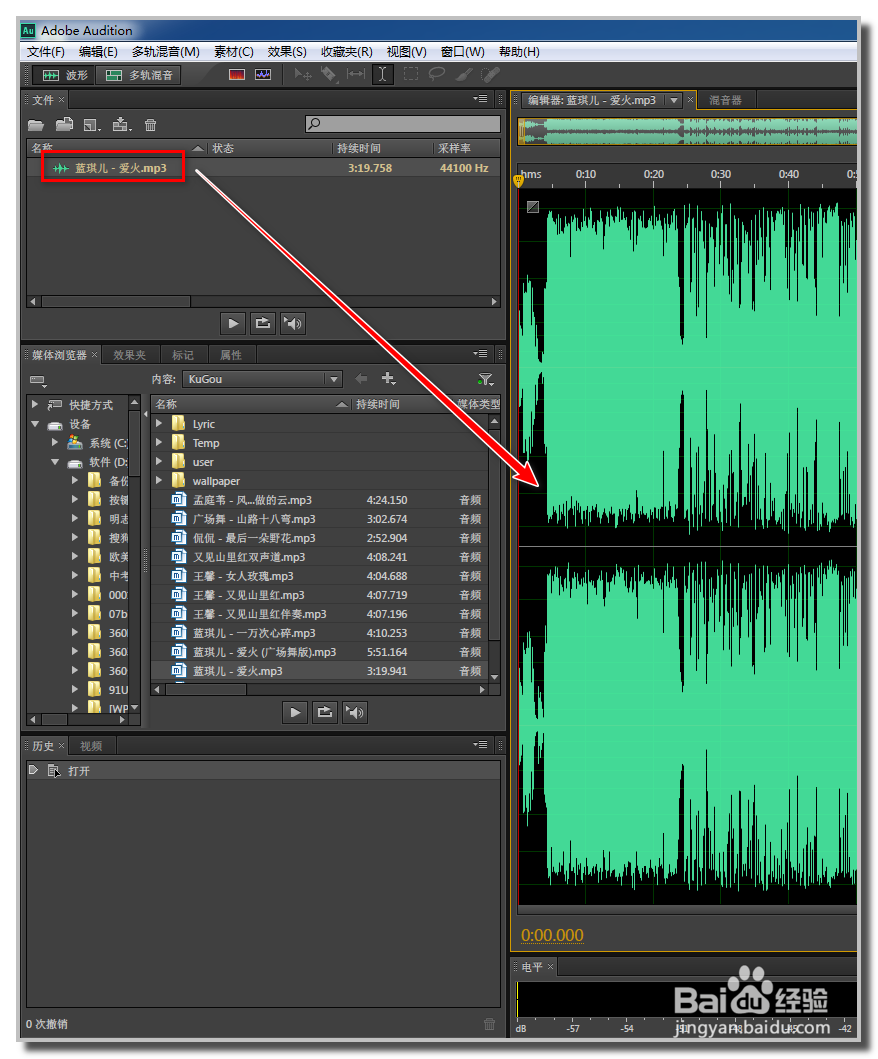The image size is (878, 1059).
Task: Open the 编辑(E) menu
Action: [x=98, y=52]
